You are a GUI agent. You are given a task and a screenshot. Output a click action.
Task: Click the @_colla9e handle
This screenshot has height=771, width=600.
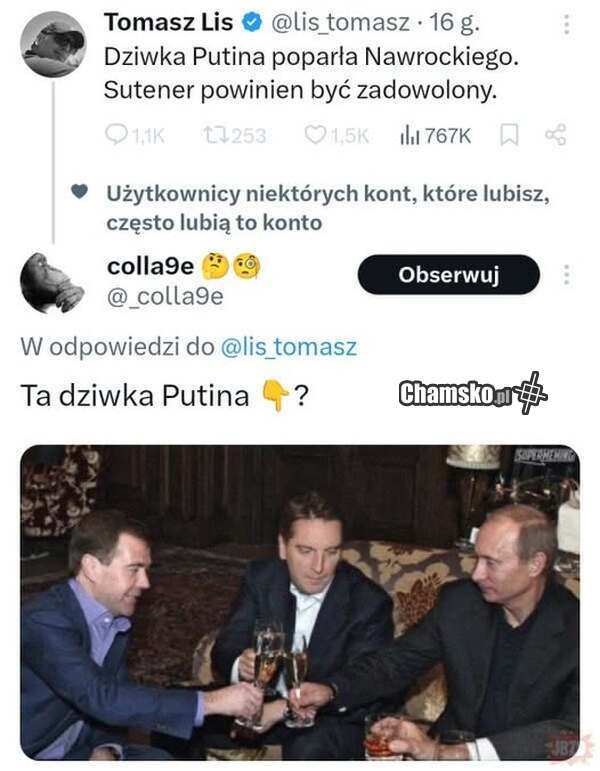[x=165, y=296]
